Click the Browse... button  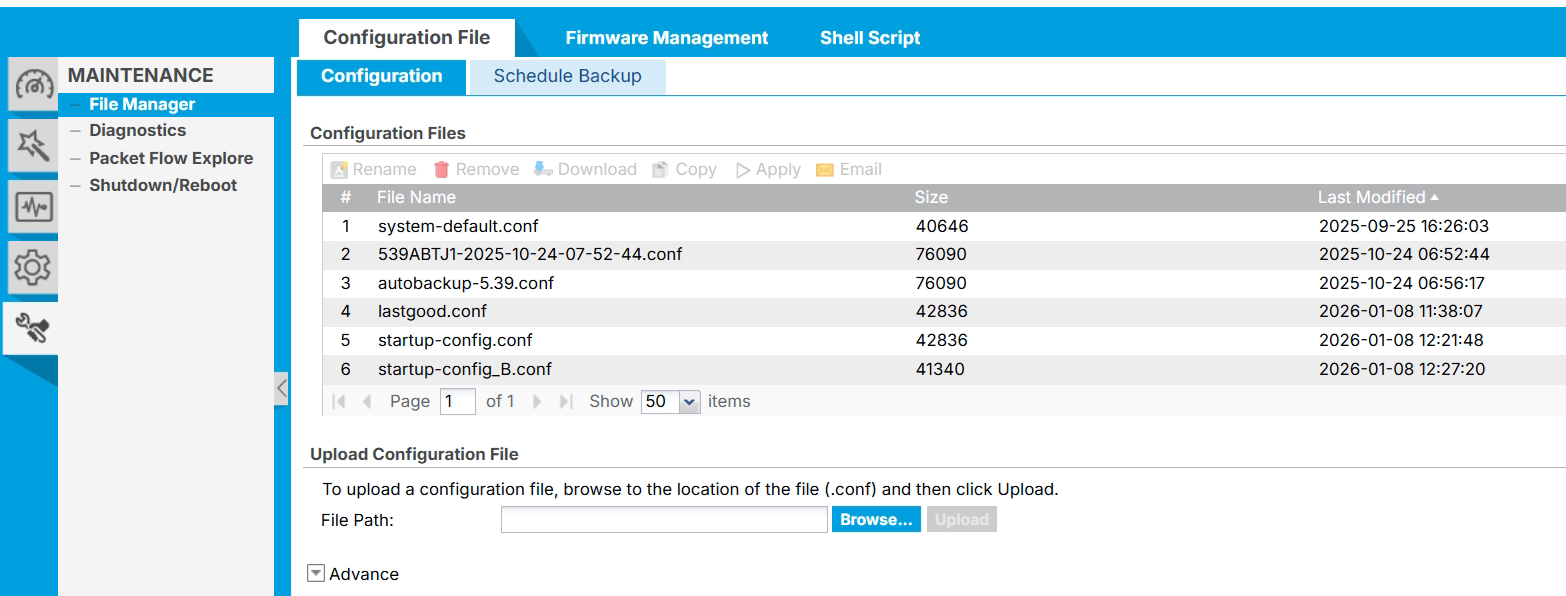tap(876, 520)
